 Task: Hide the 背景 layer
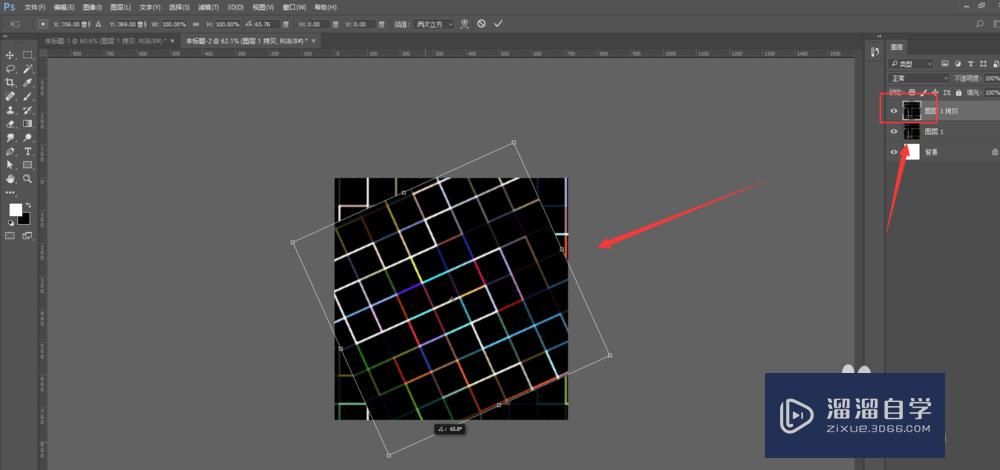tap(893, 152)
